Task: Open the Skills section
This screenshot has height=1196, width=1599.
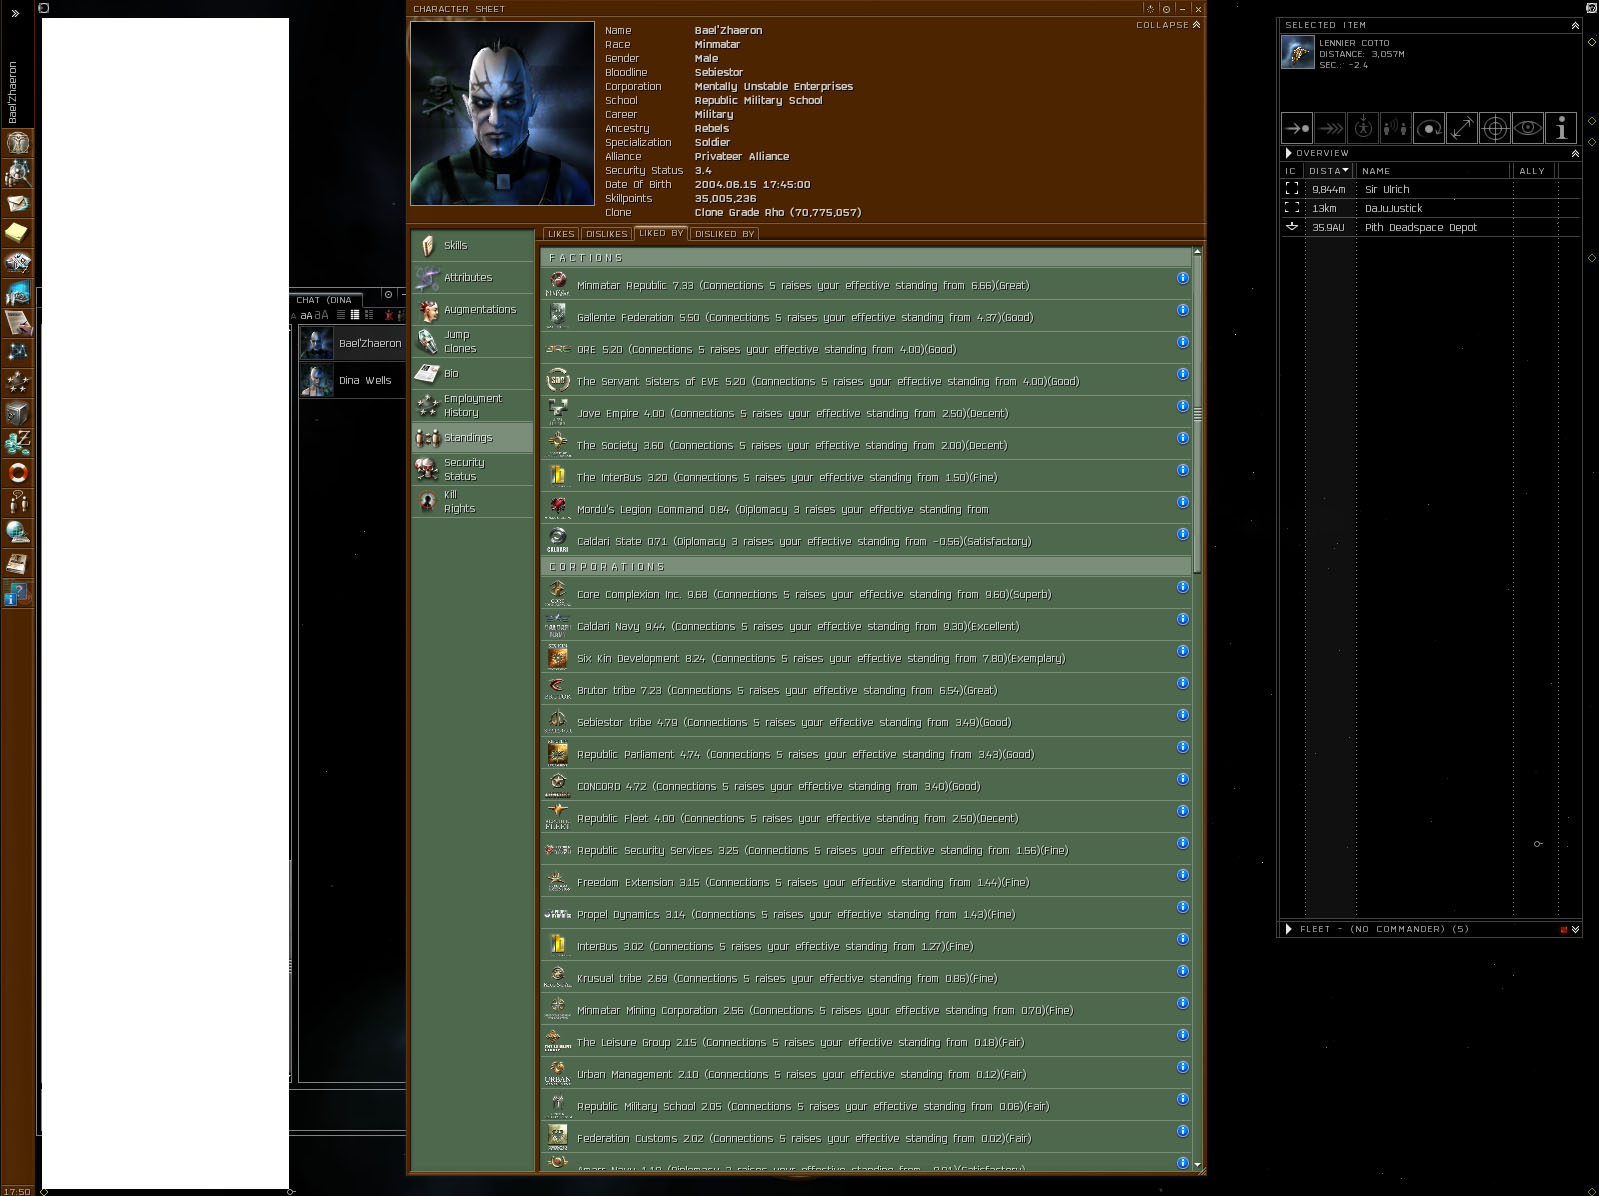Action: click(473, 246)
